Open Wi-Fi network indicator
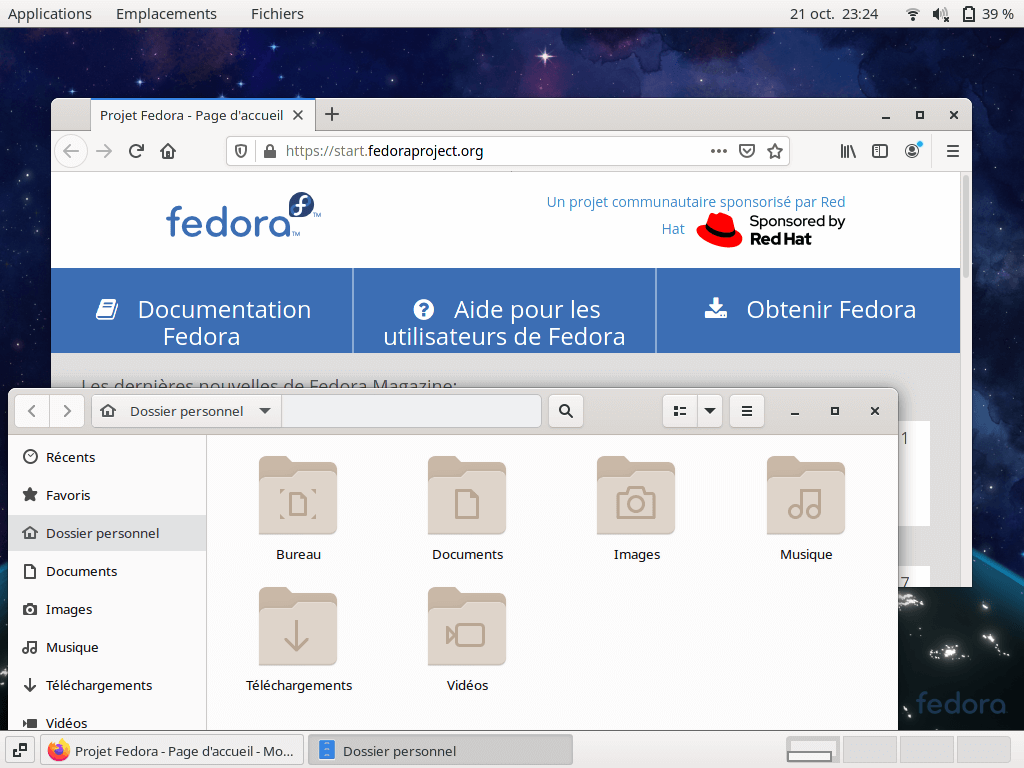This screenshot has height=768, width=1024. click(913, 14)
